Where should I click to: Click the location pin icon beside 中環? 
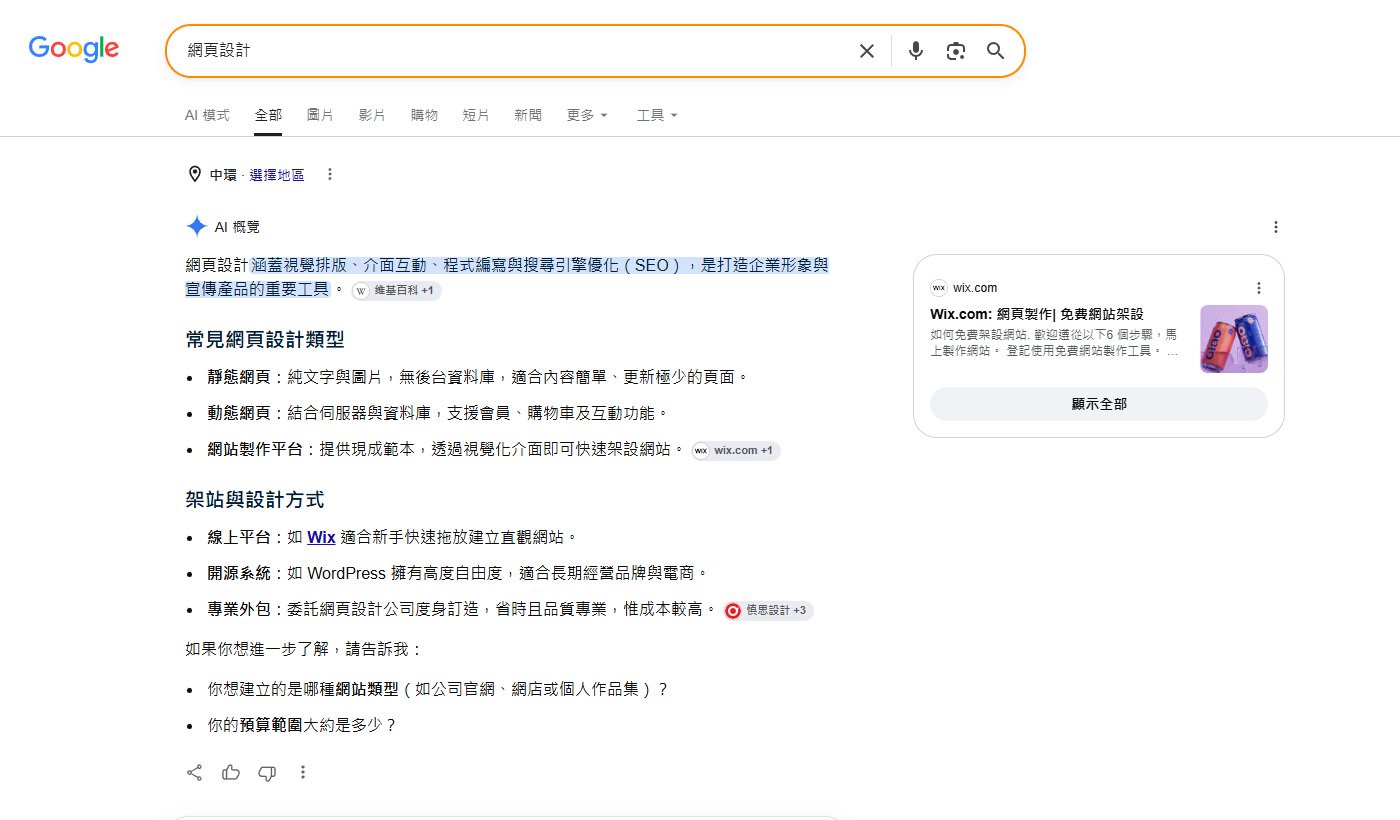195,175
